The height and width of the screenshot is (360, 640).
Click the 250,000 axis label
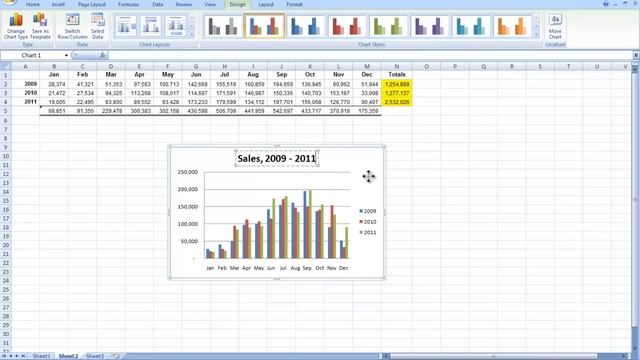(188, 172)
